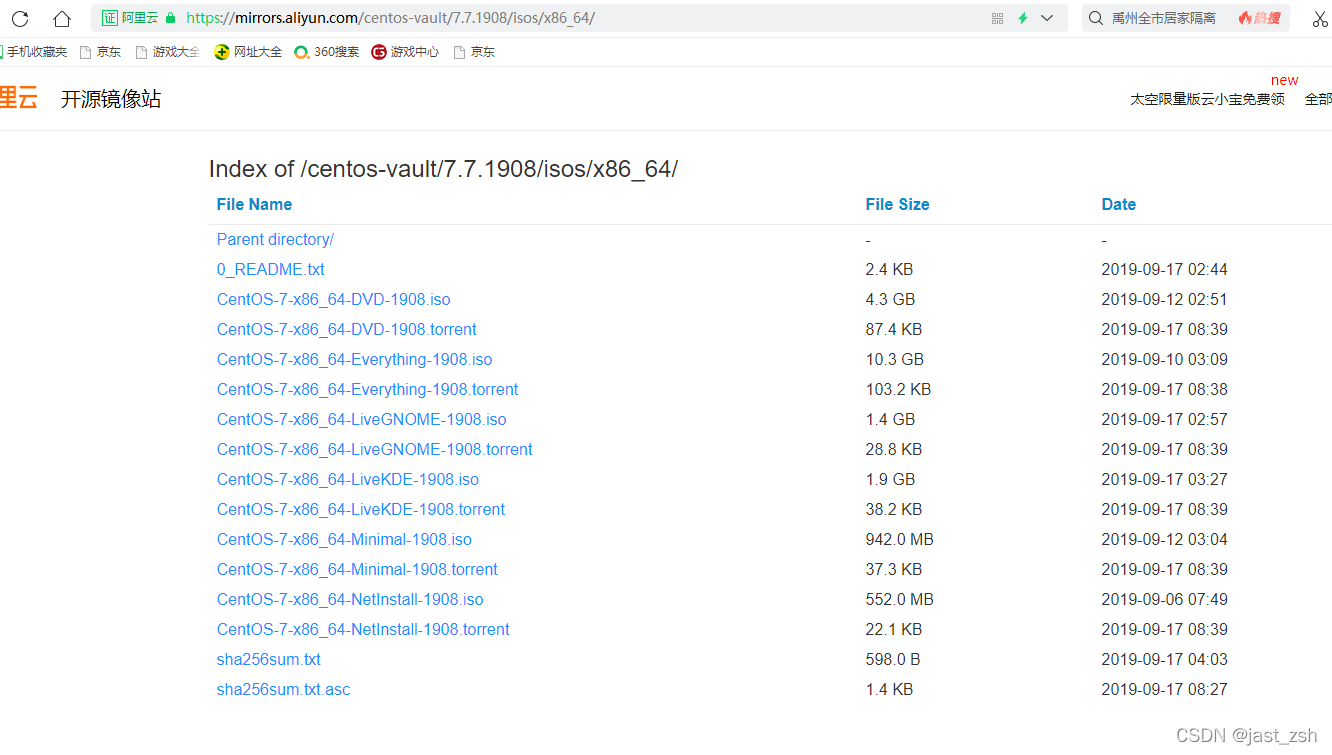The width and height of the screenshot is (1332, 755).
Task: Download CentOS-7-x86_64-NetInstall-1908.torrent
Action: click(363, 629)
